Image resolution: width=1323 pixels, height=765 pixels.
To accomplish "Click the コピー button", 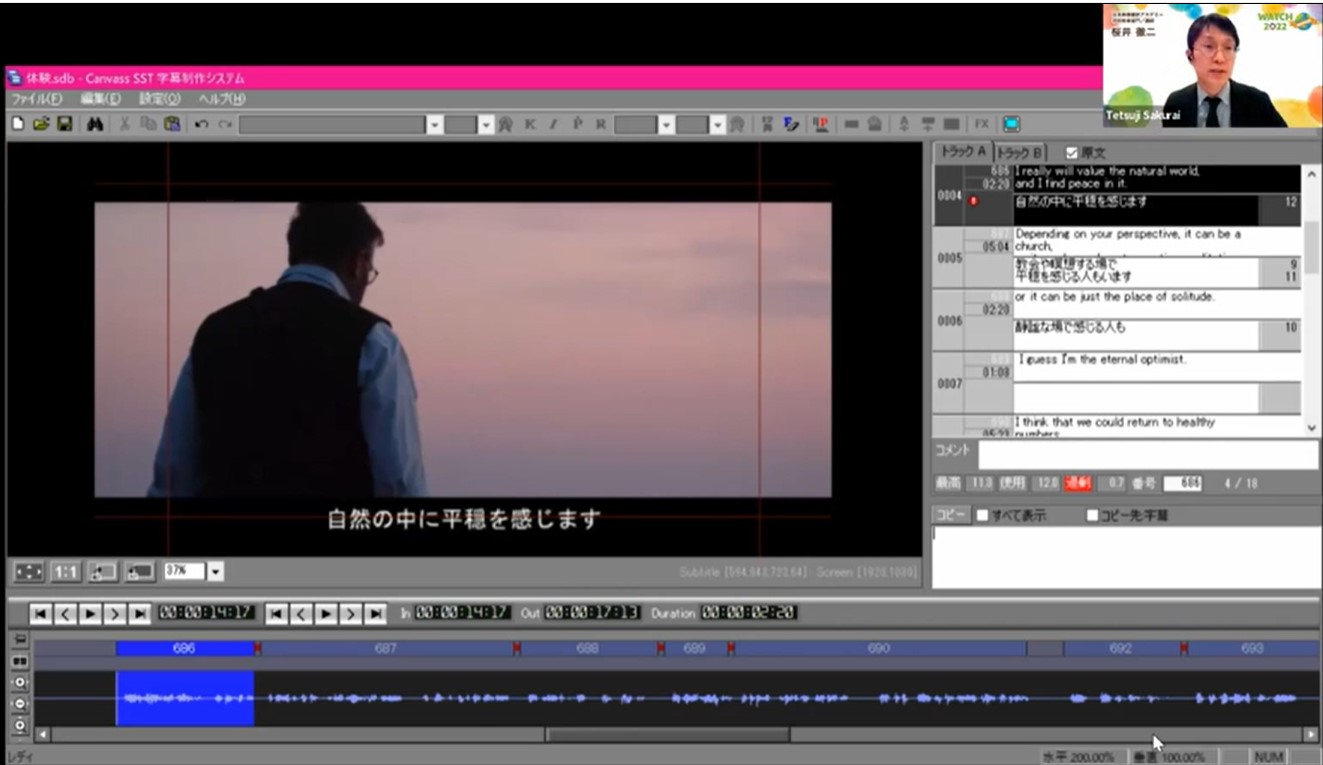I will 952,516.
